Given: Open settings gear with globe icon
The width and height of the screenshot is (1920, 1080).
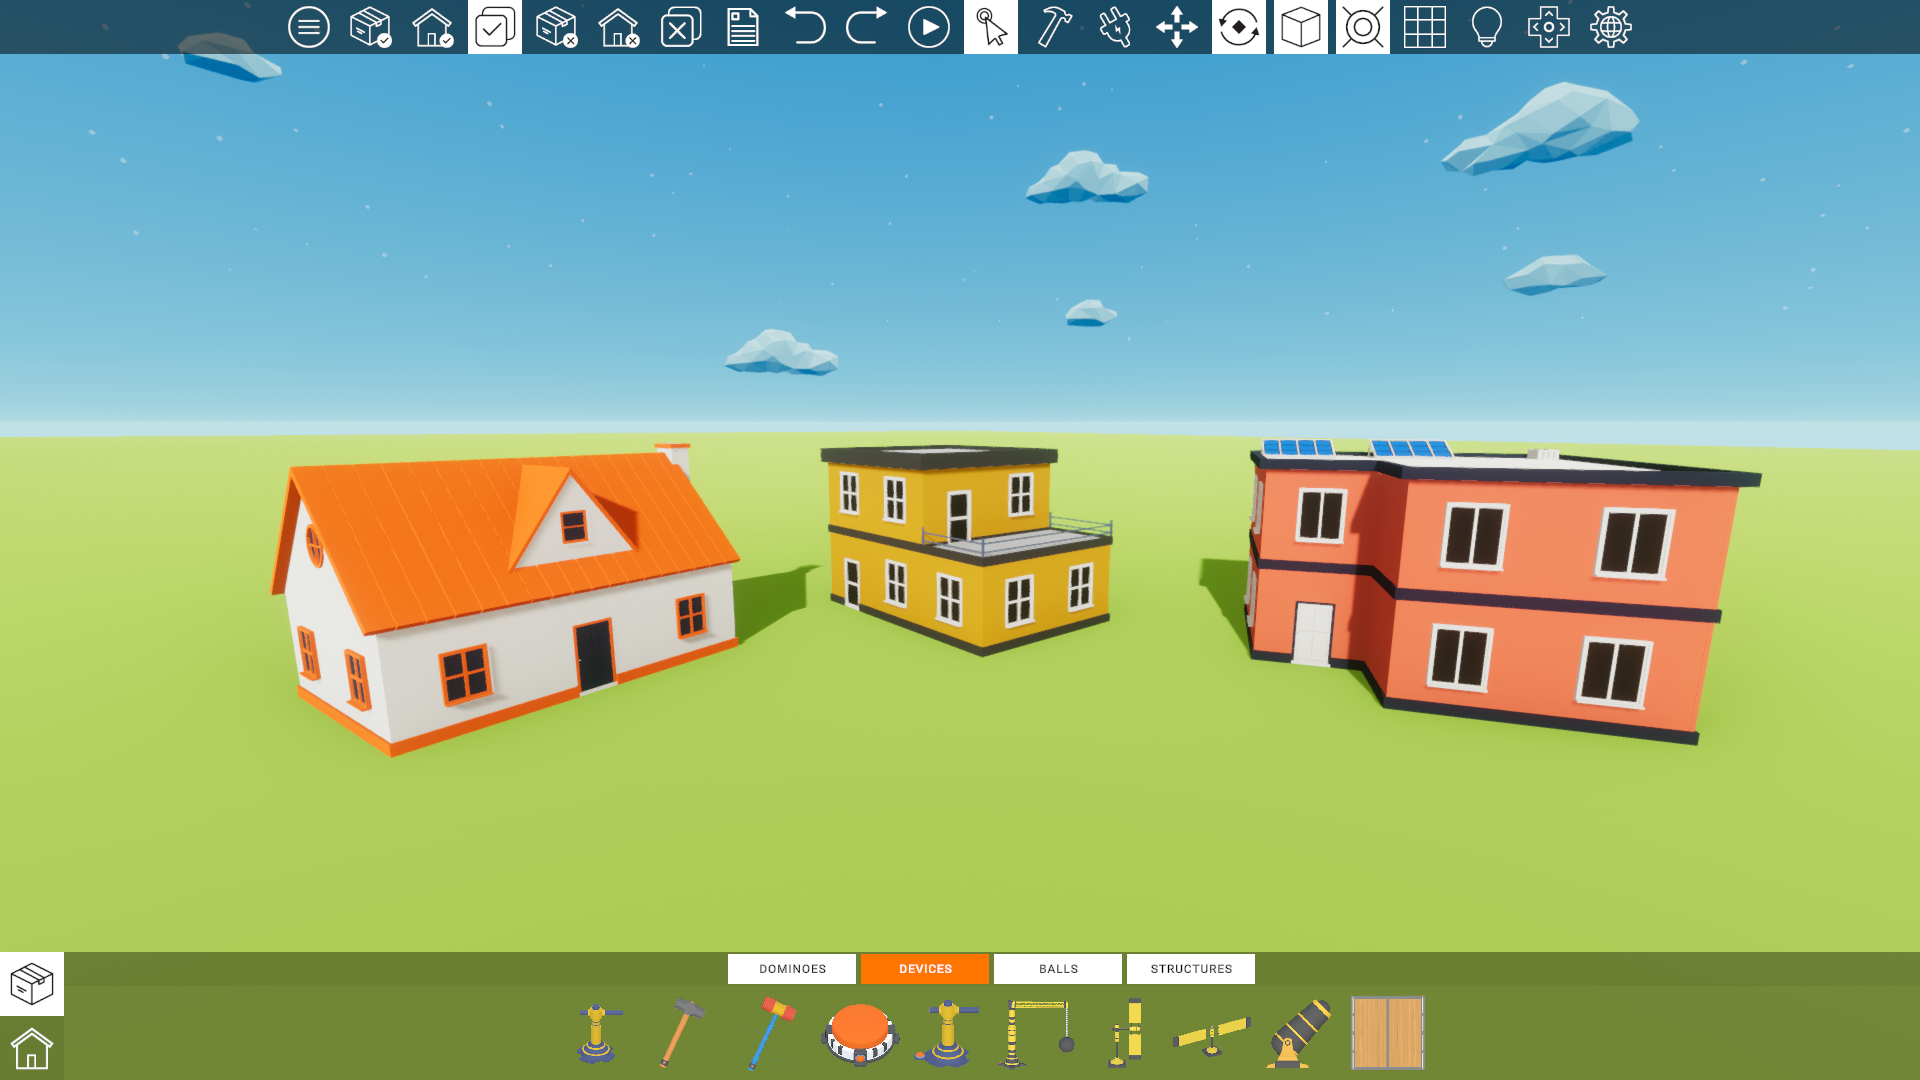Looking at the screenshot, I should pos(1610,27).
